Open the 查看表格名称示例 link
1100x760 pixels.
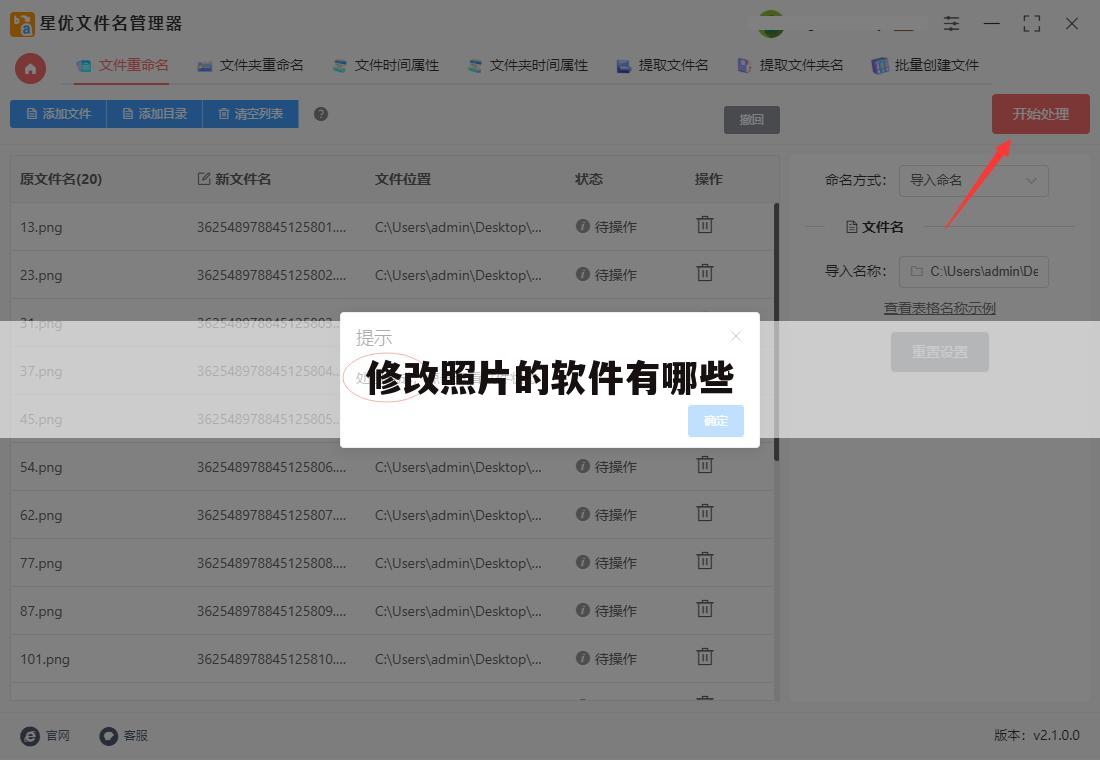(939, 308)
